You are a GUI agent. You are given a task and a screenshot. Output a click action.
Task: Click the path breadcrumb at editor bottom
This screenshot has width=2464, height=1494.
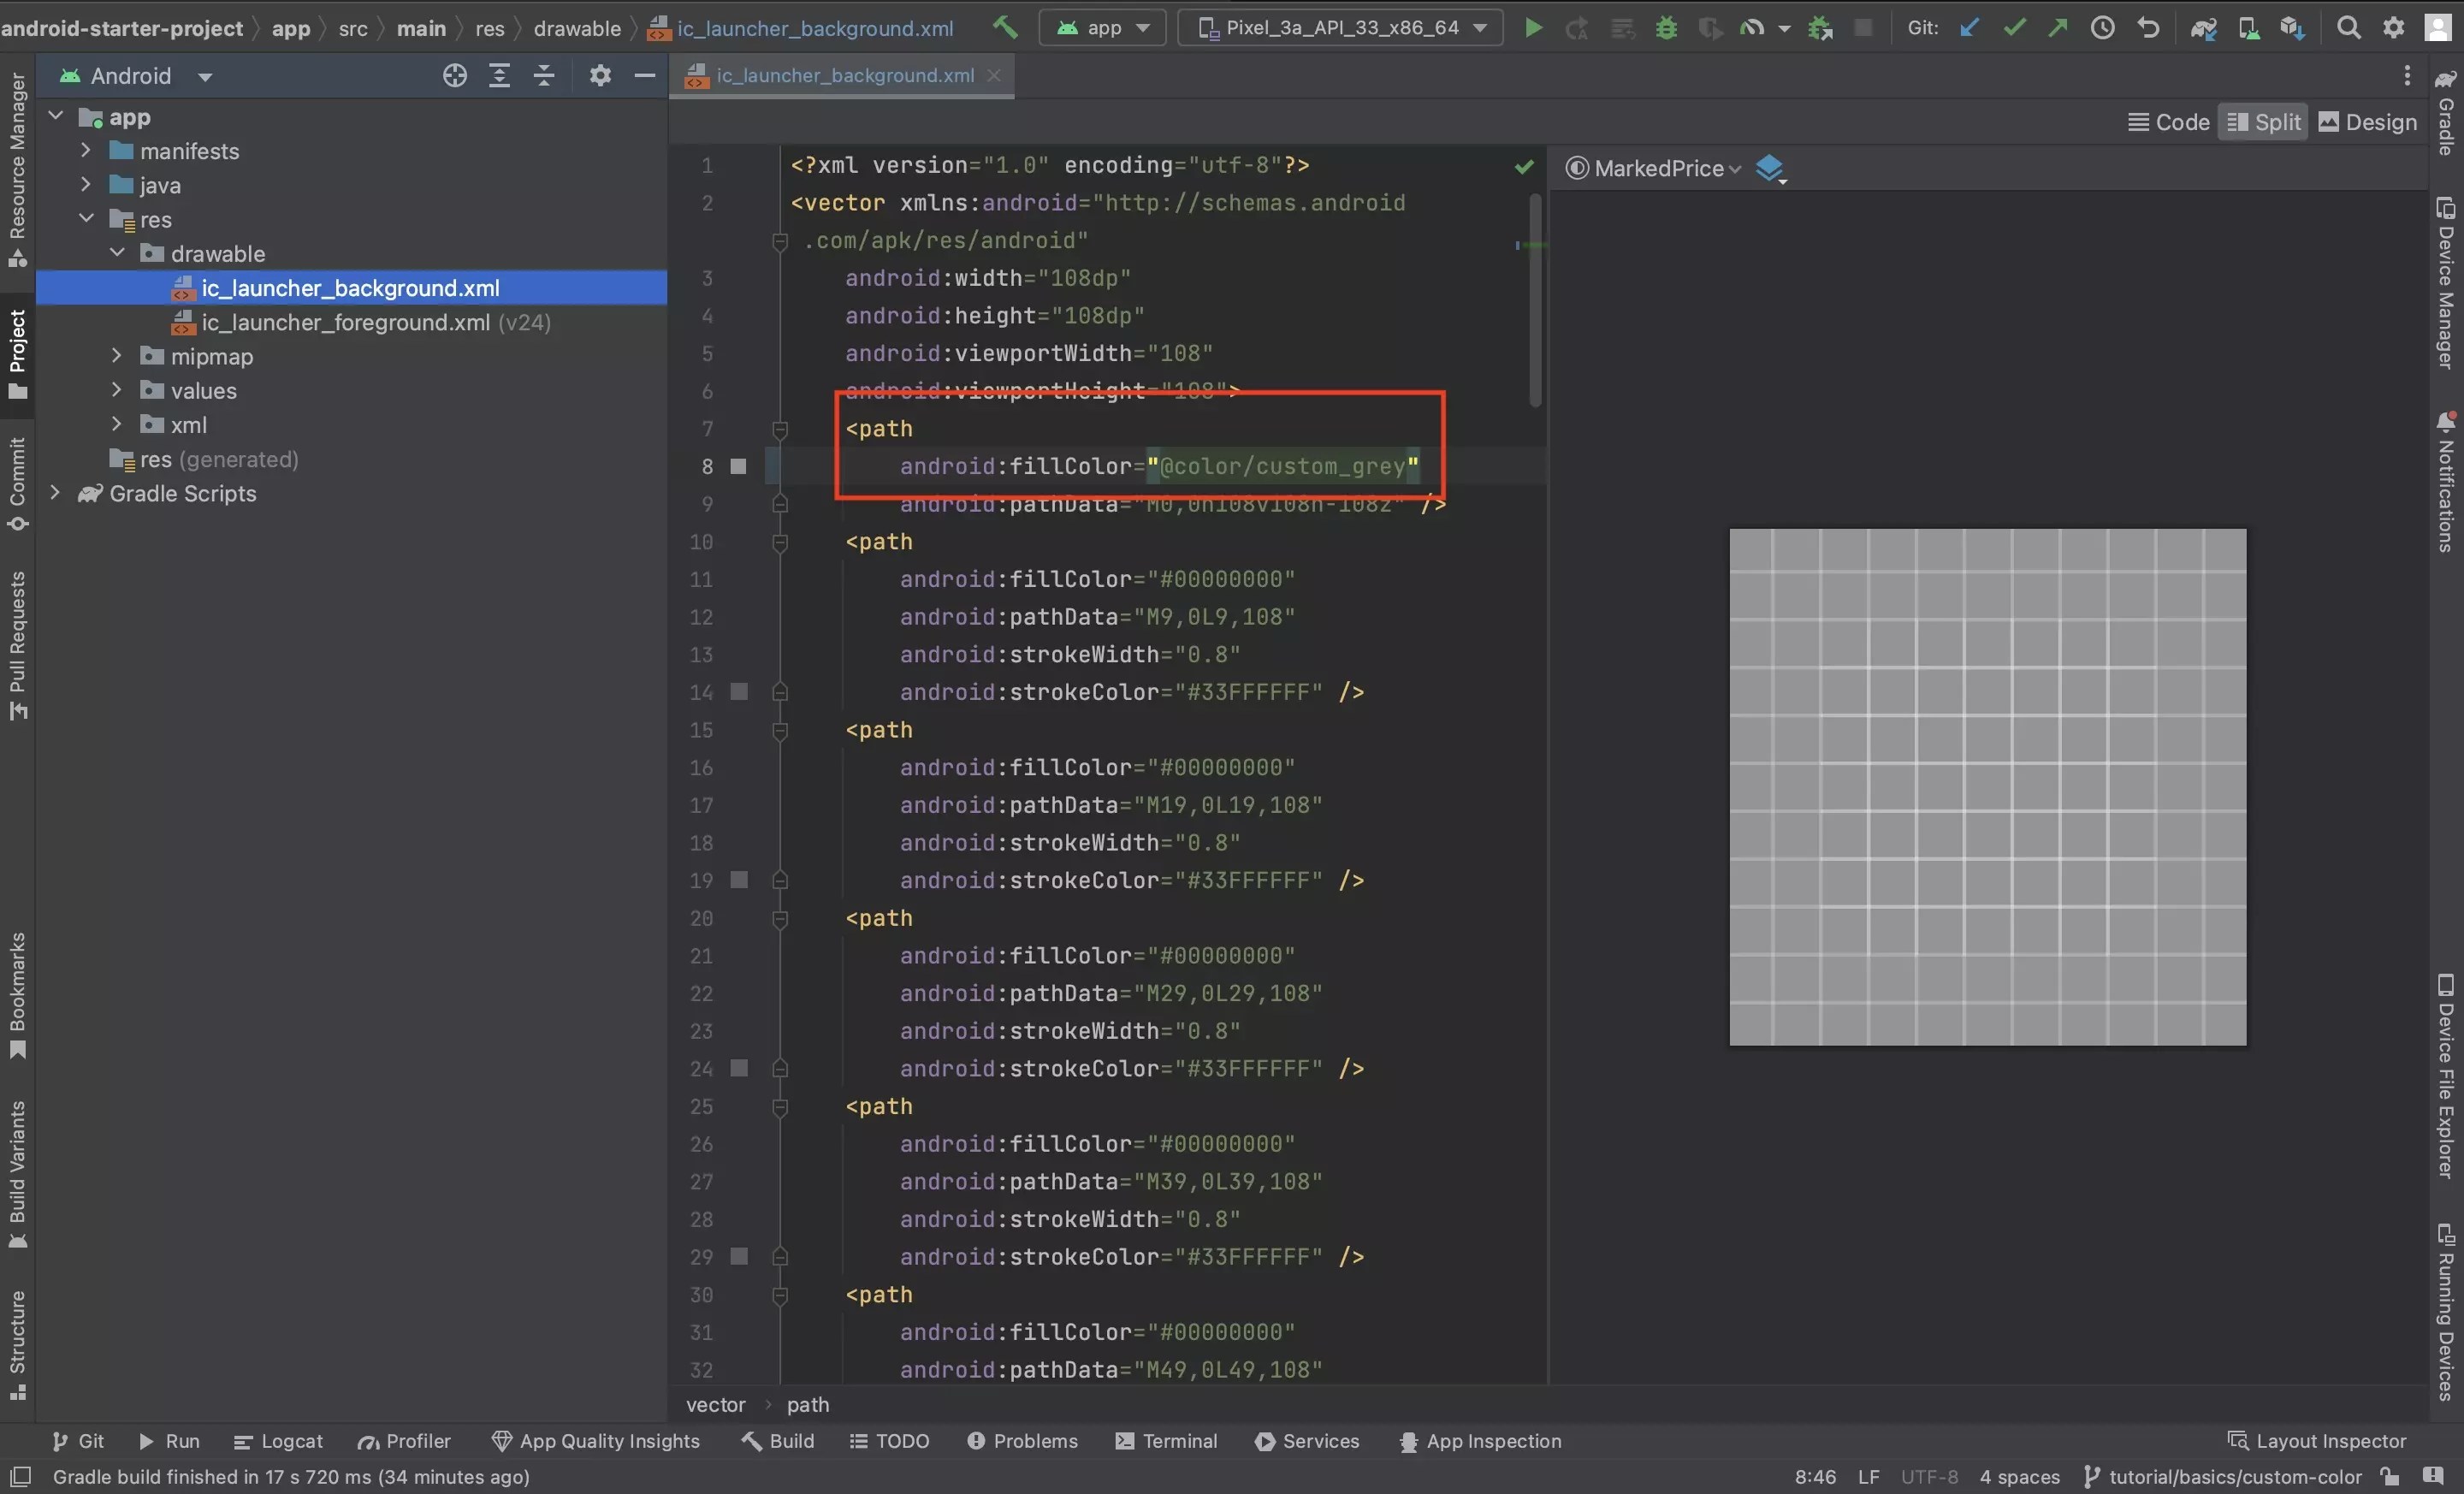point(808,1405)
